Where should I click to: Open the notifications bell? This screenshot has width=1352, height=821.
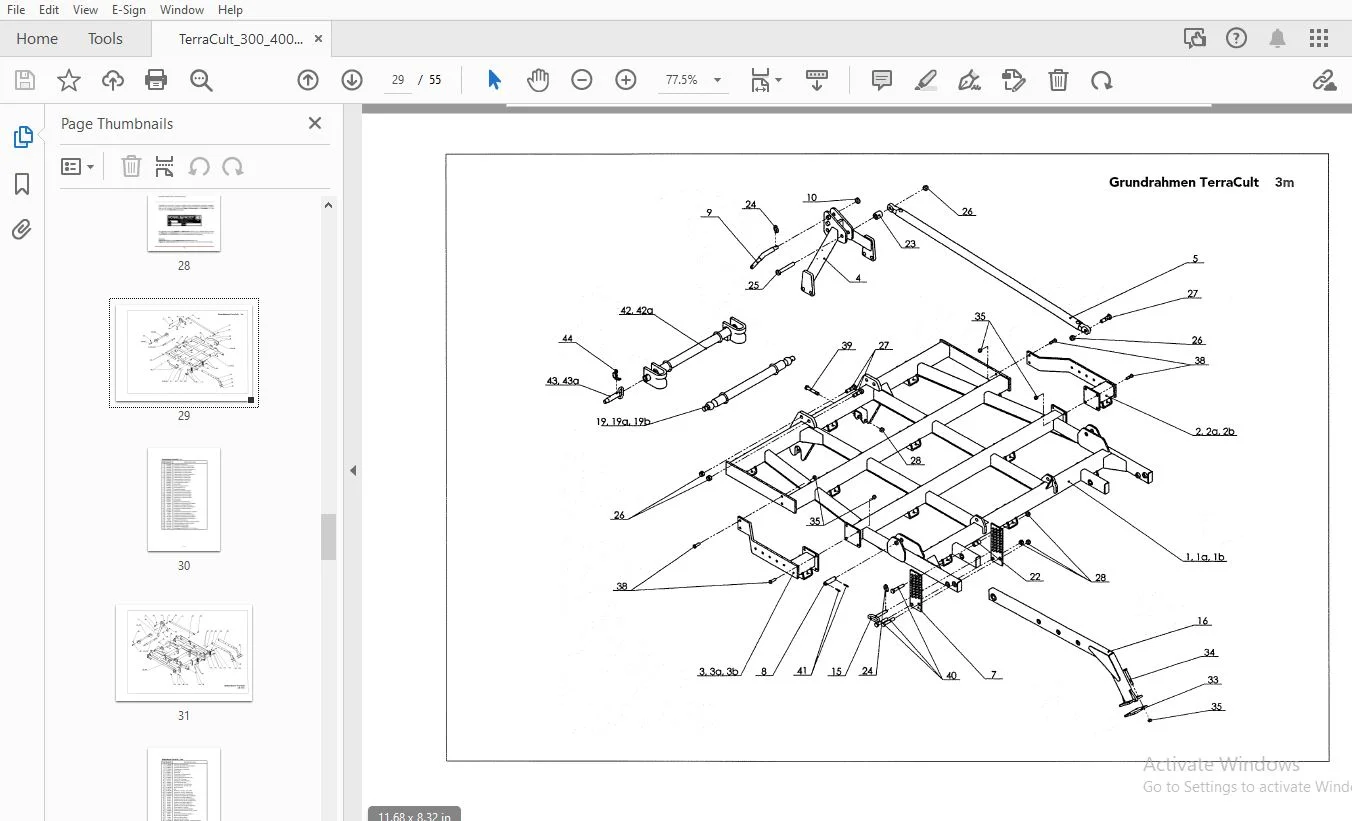click(x=1277, y=39)
